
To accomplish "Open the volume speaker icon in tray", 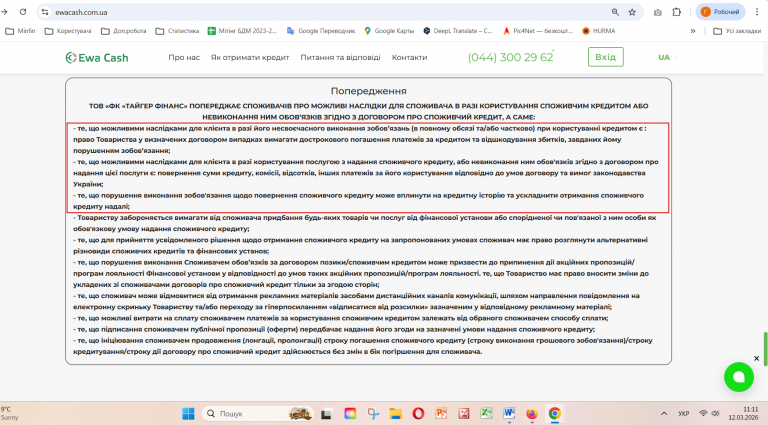I will tap(715, 414).
